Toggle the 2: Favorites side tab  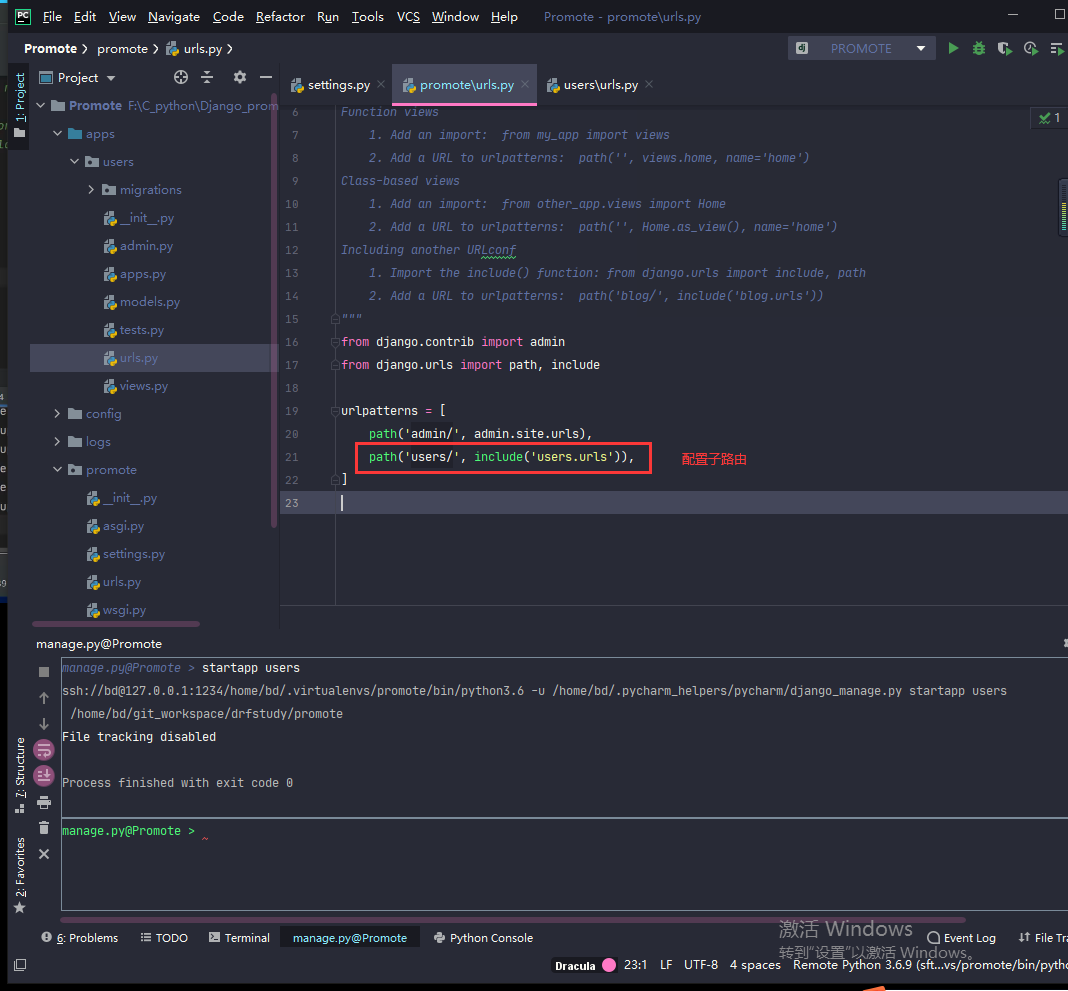tap(20, 875)
